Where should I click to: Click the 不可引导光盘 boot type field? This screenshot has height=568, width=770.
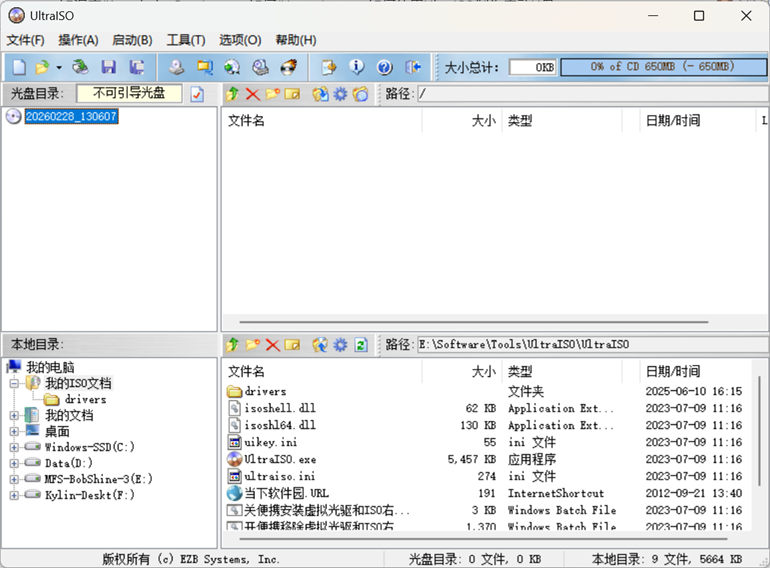pyautogui.click(x=129, y=93)
